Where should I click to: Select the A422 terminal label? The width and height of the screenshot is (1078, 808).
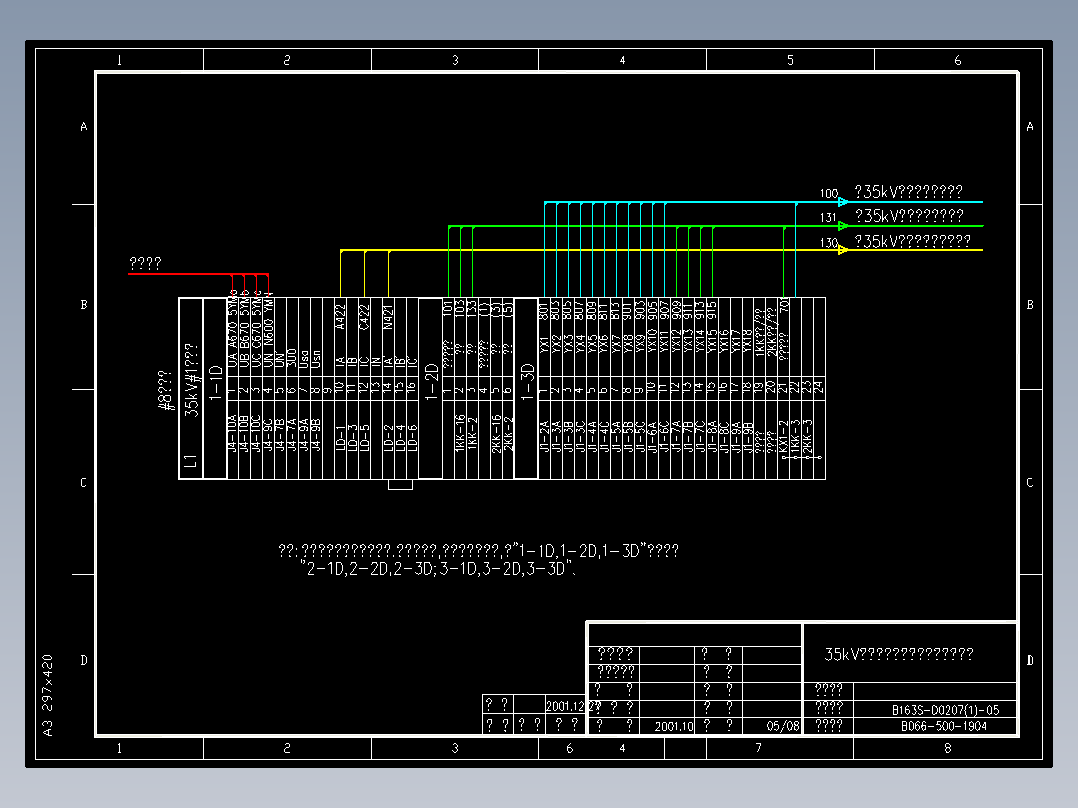[x=340, y=317]
